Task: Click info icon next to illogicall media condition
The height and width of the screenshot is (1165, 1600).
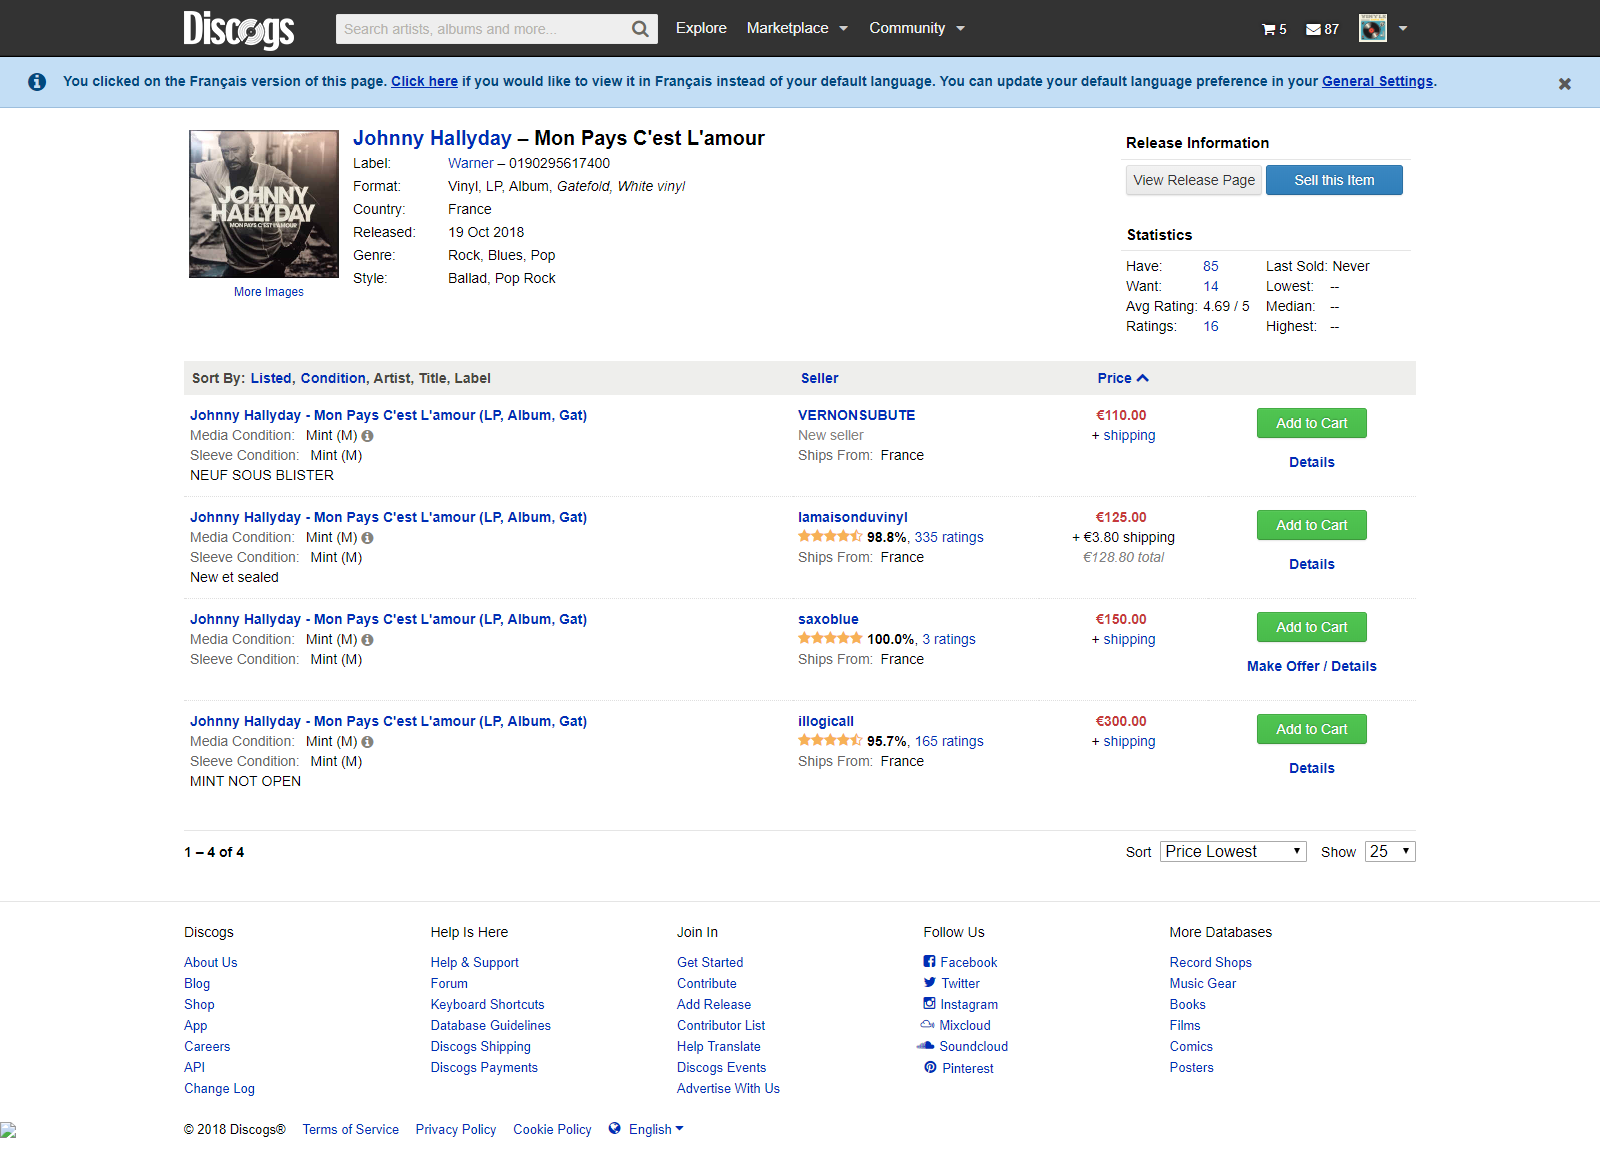Action: (367, 742)
